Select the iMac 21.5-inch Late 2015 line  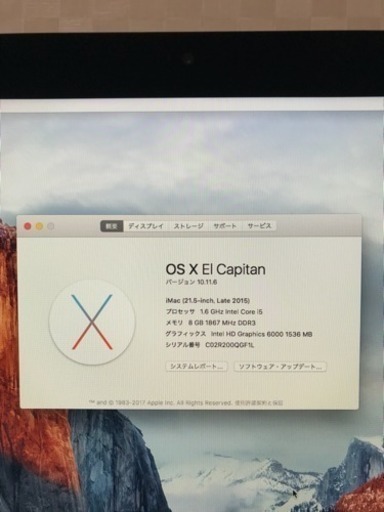point(208,301)
